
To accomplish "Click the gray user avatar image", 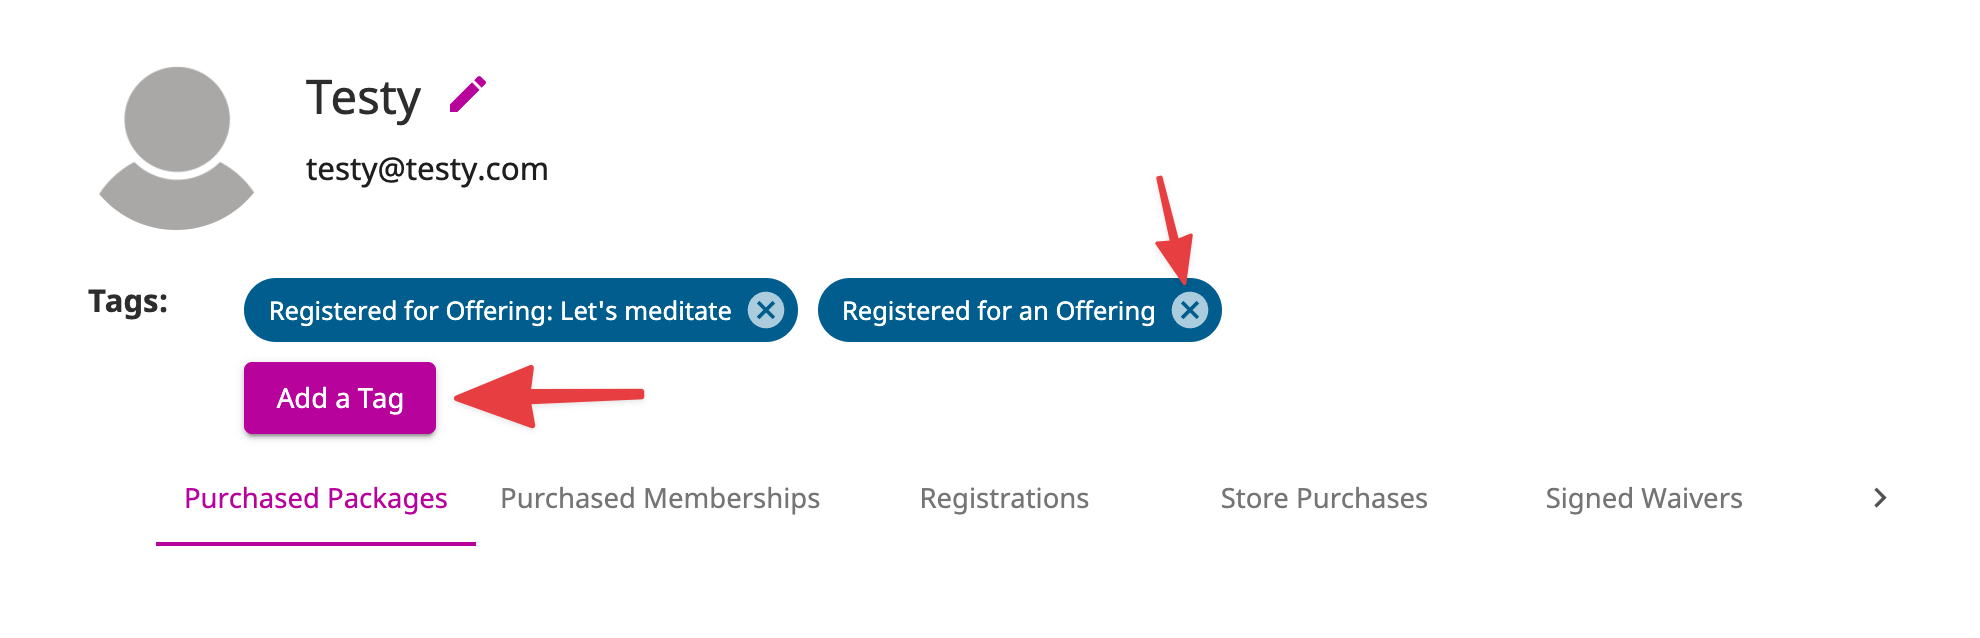I will point(177,148).
